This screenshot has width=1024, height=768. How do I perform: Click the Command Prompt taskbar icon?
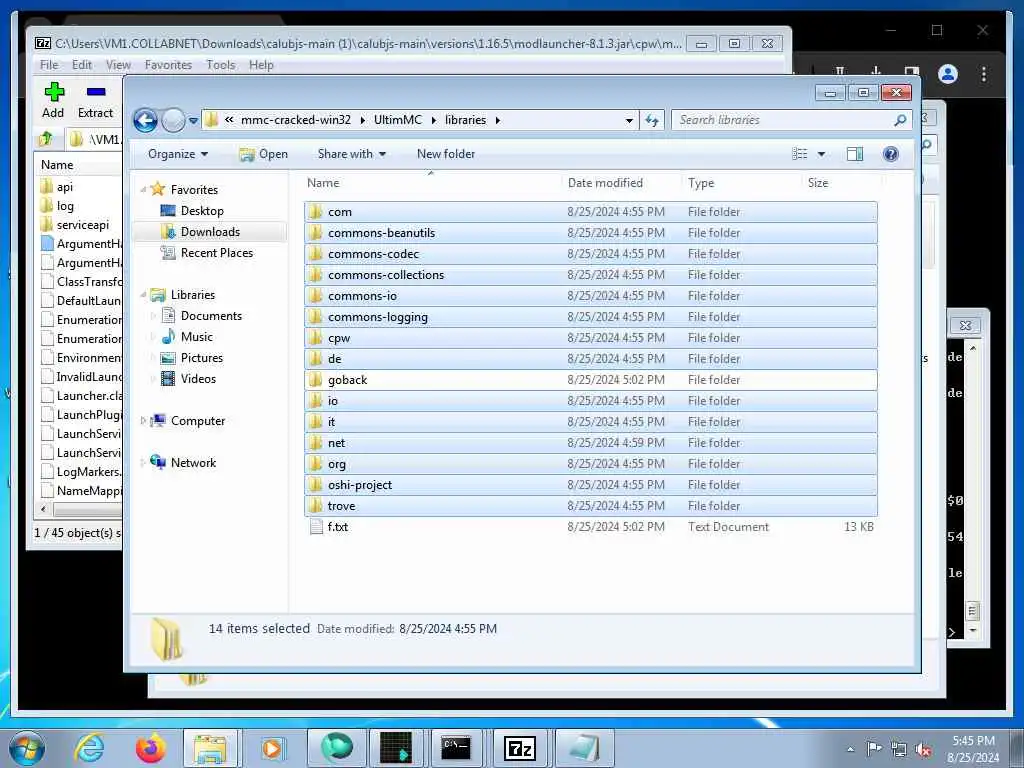[456, 748]
